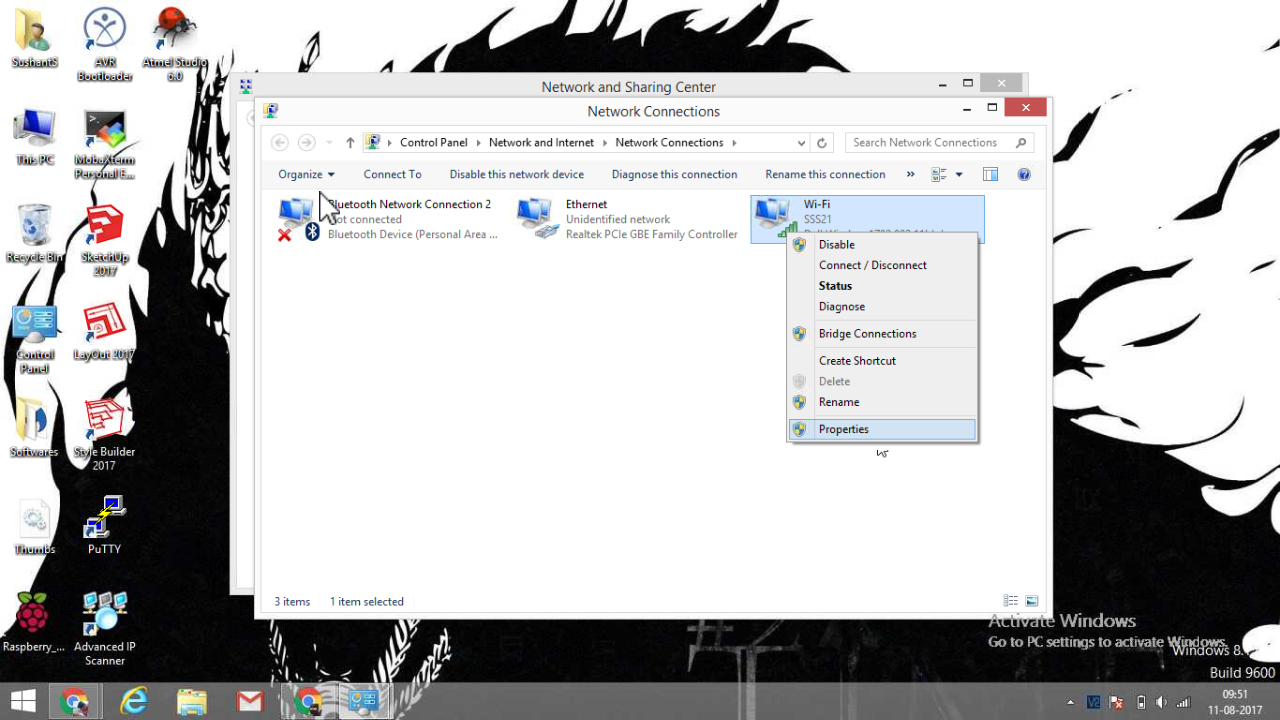Launch MobaXterm Personal Edition shortcut
1280x720 pixels.
pyautogui.click(x=104, y=144)
